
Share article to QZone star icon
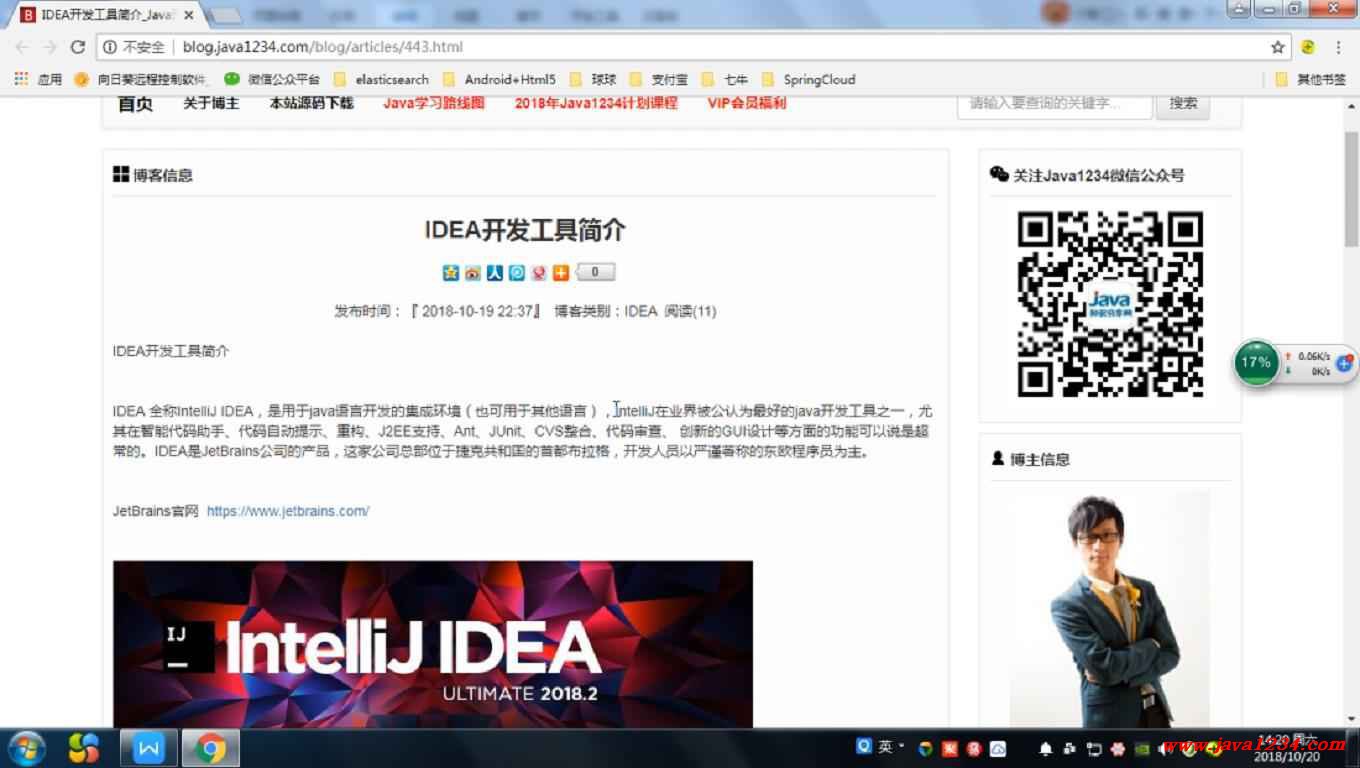[451, 272]
